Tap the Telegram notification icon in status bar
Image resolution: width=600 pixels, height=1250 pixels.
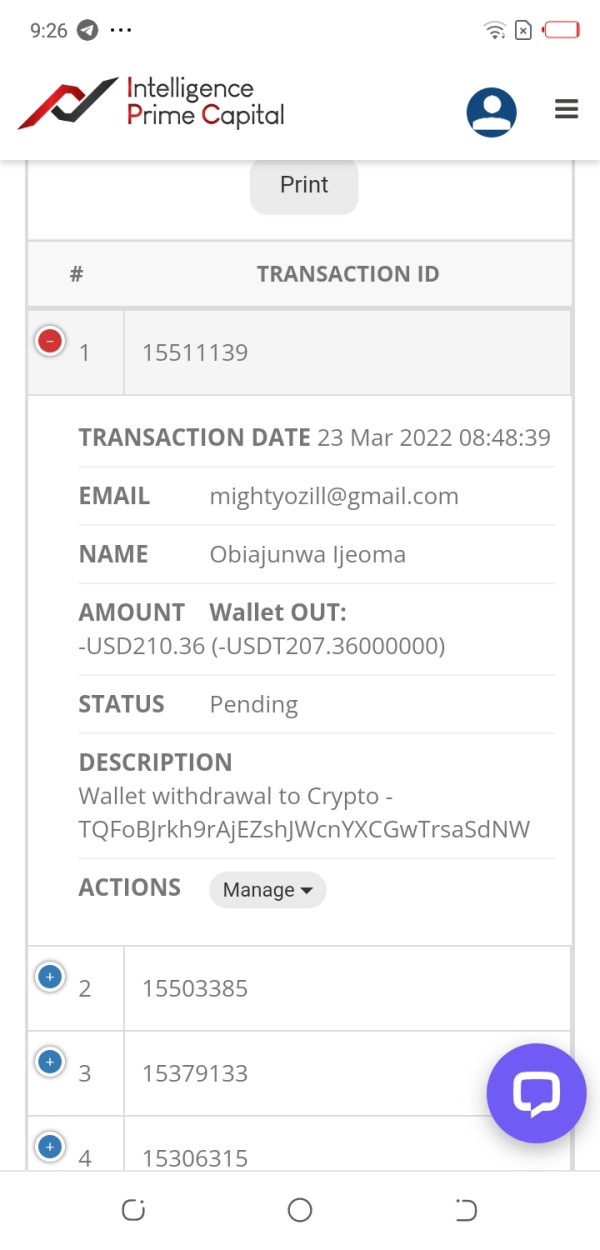(x=88, y=30)
